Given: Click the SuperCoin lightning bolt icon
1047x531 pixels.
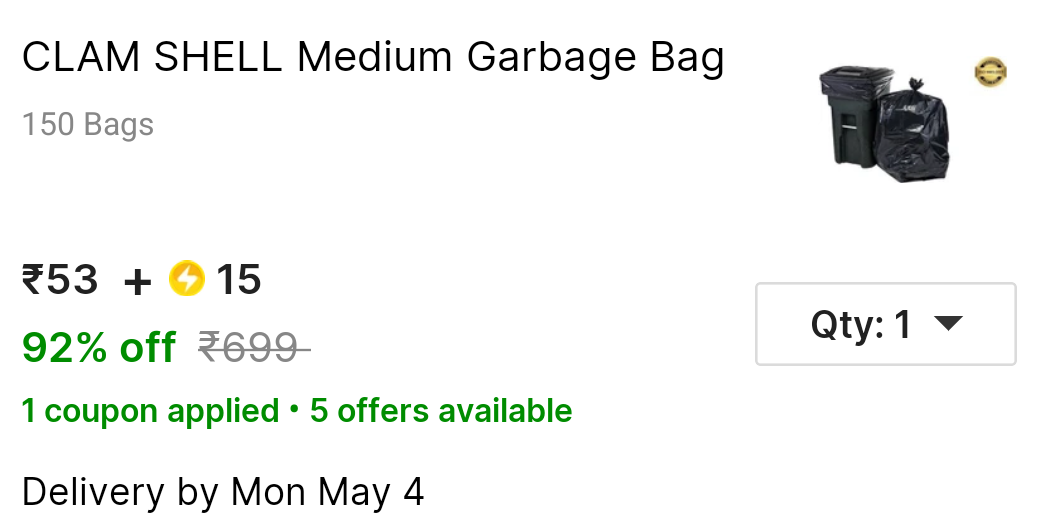Looking at the screenshot, I should [x=186, y=279].
